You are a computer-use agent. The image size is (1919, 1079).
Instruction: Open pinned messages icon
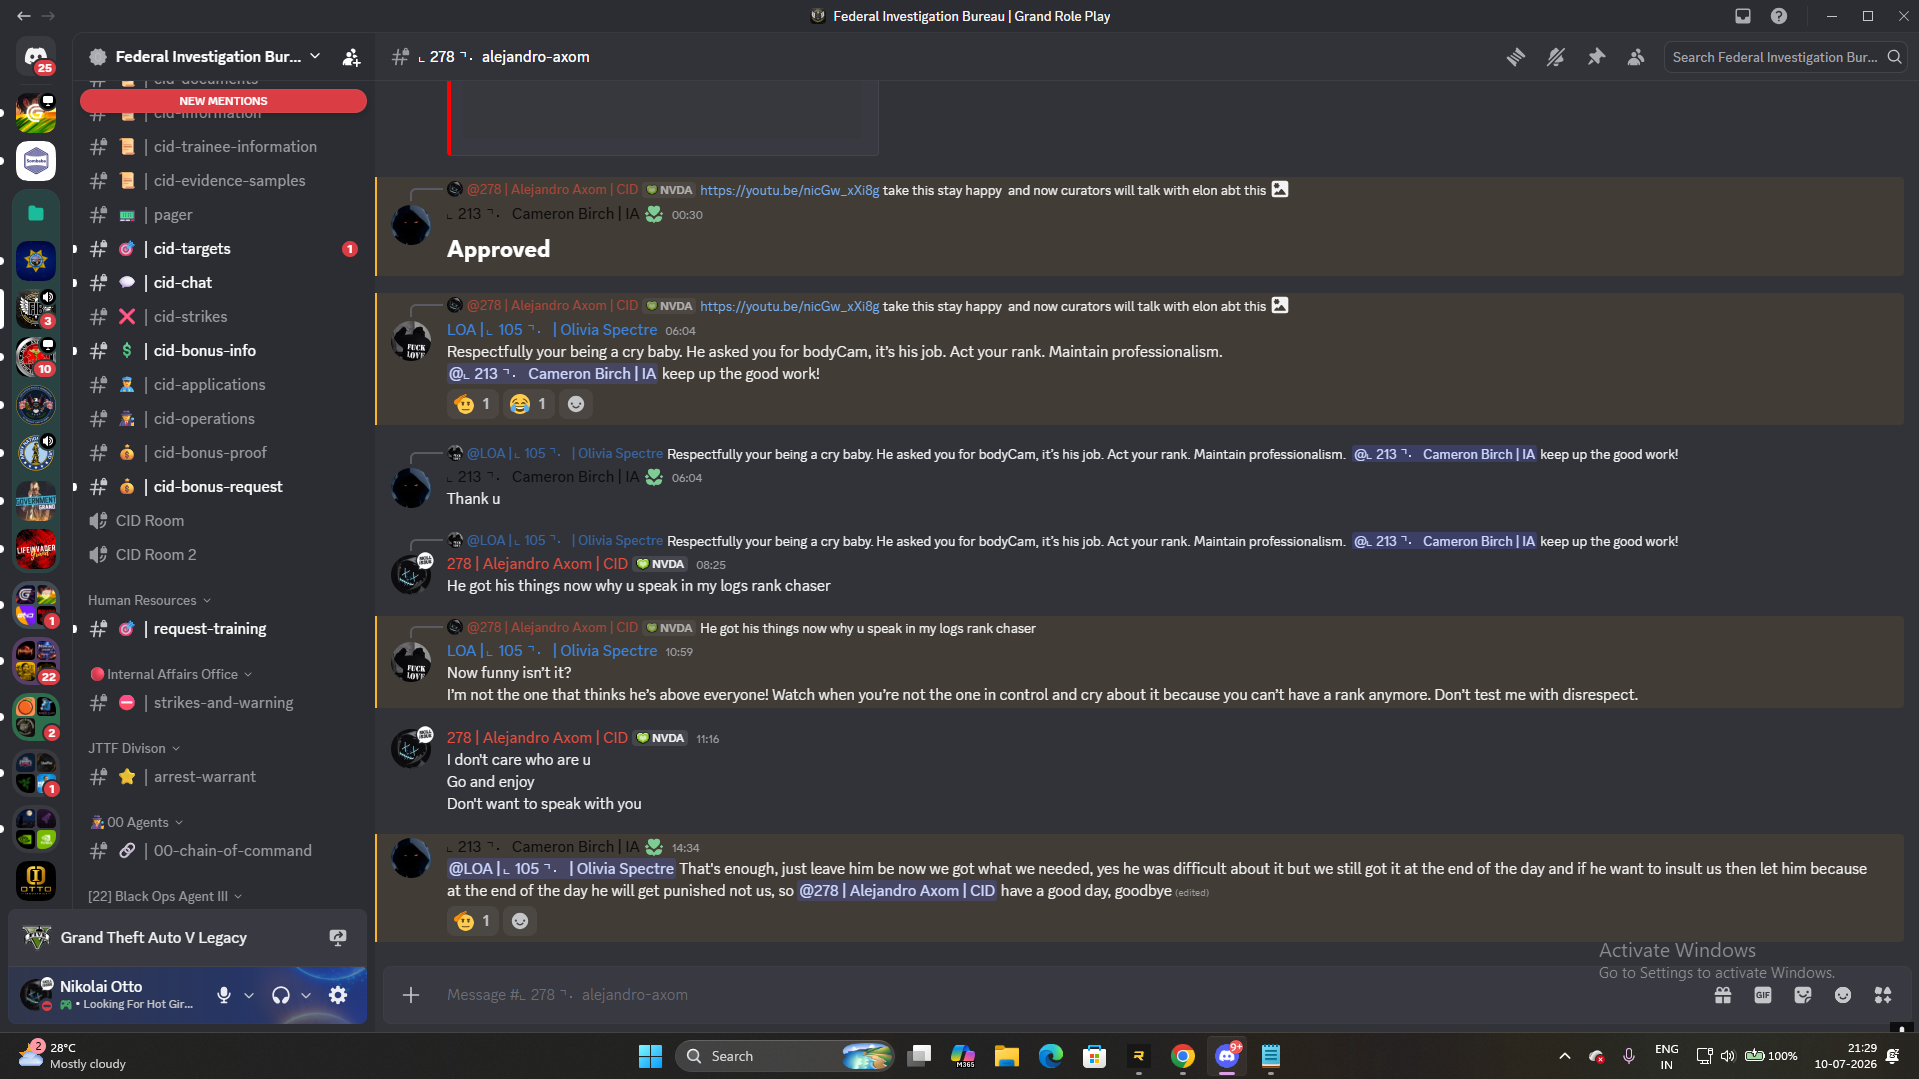[x=1596, y=57]
